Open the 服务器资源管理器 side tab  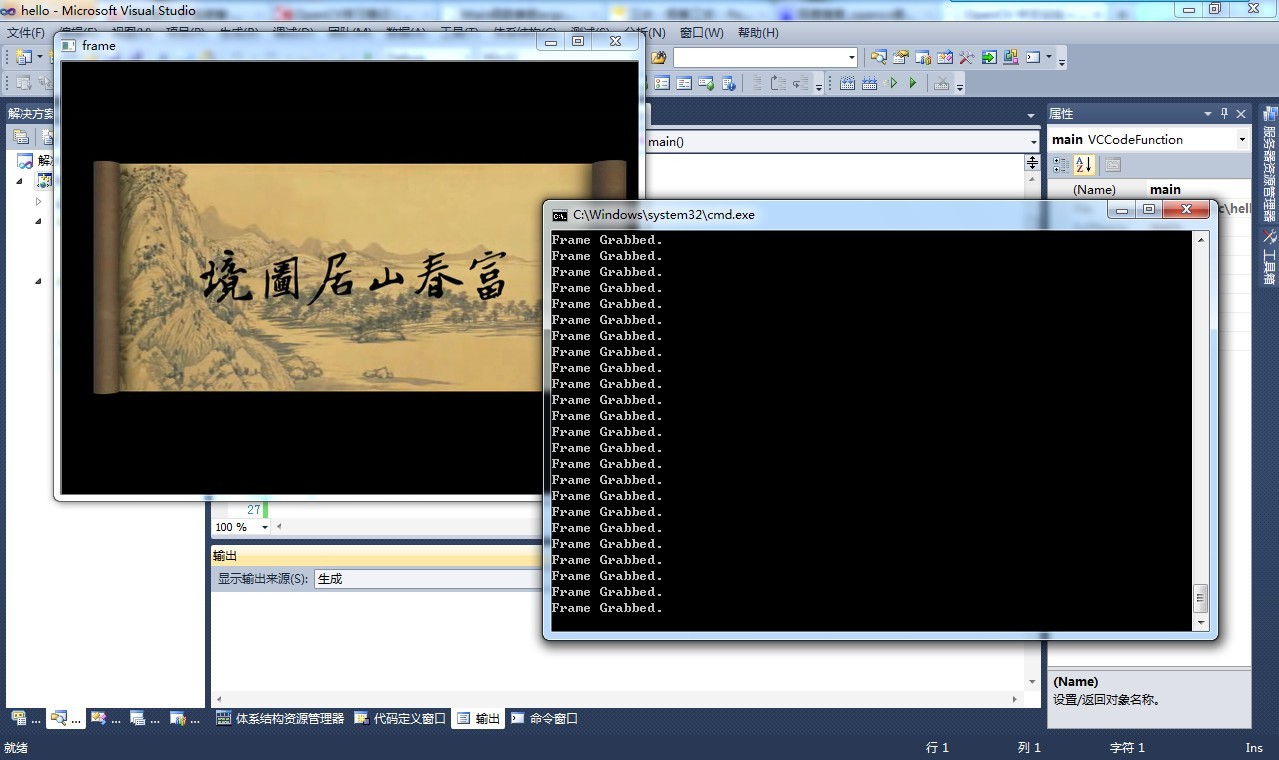(x=1269, y=164)
